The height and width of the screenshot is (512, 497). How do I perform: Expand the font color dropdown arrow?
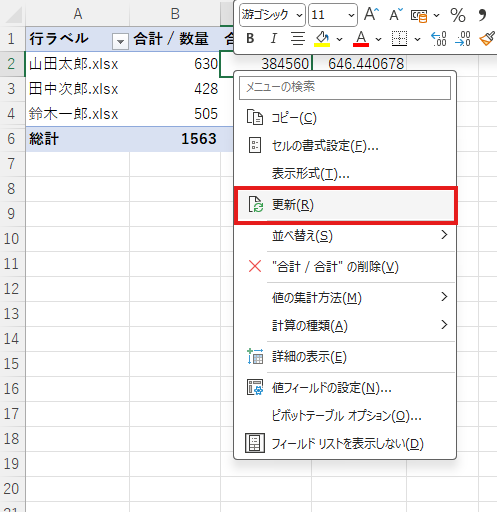tap(378, 39)
